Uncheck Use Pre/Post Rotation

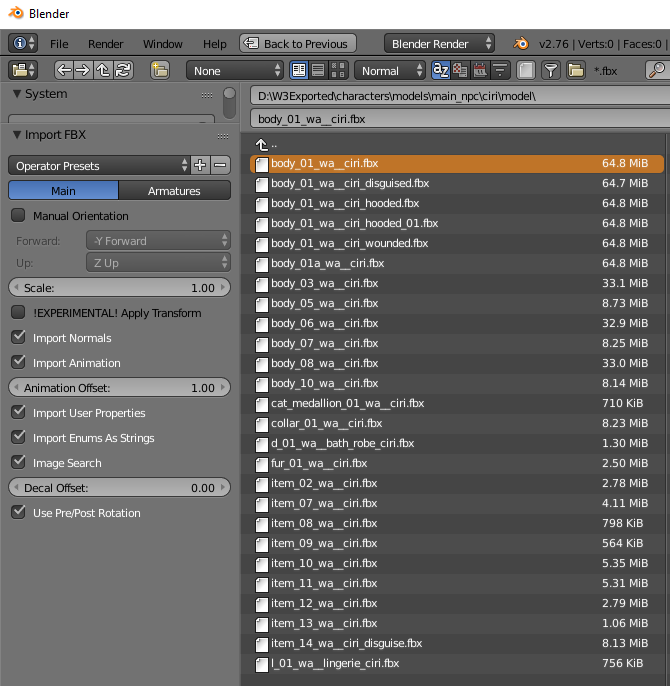18,512
